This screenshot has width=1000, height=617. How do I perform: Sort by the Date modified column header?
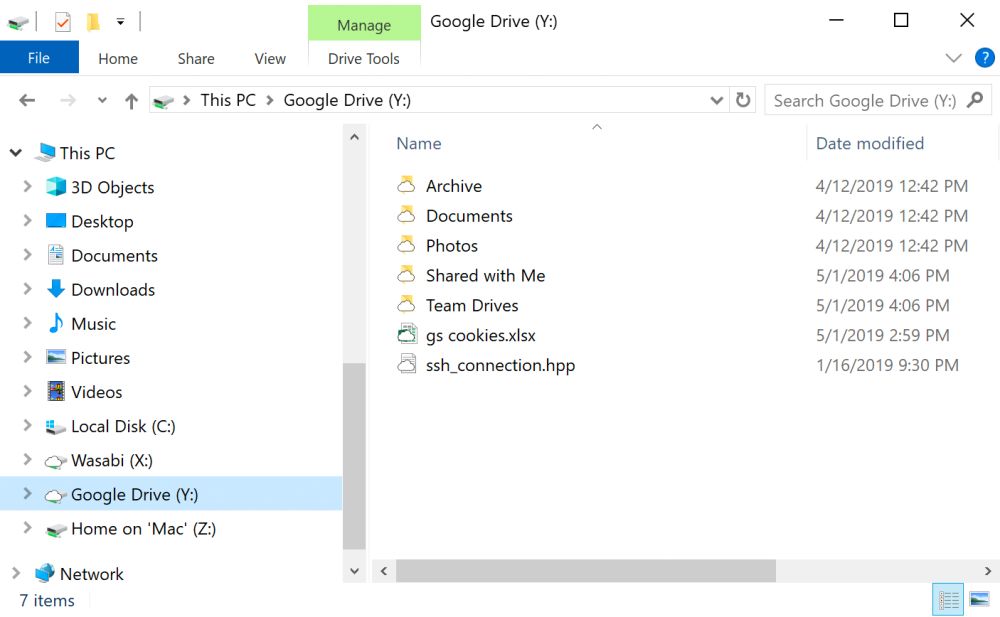[870, 144]
